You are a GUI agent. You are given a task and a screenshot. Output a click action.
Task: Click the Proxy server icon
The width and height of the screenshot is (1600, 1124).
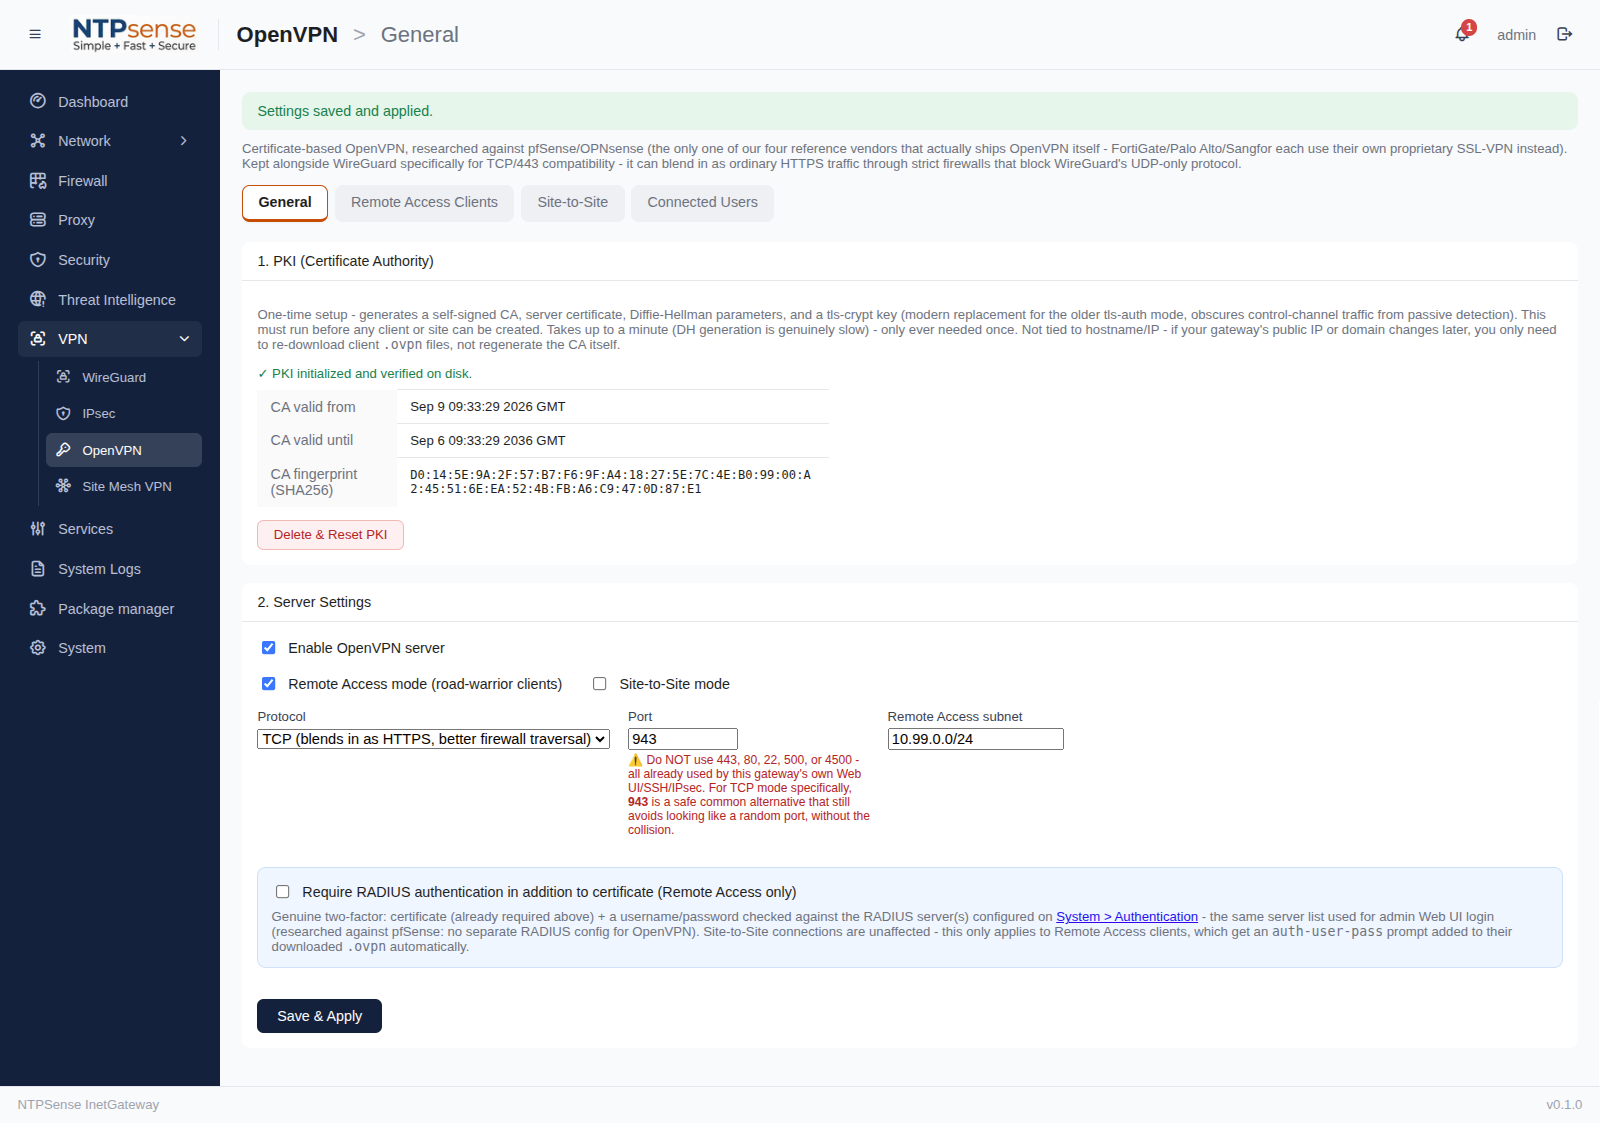tap(38, 220)
